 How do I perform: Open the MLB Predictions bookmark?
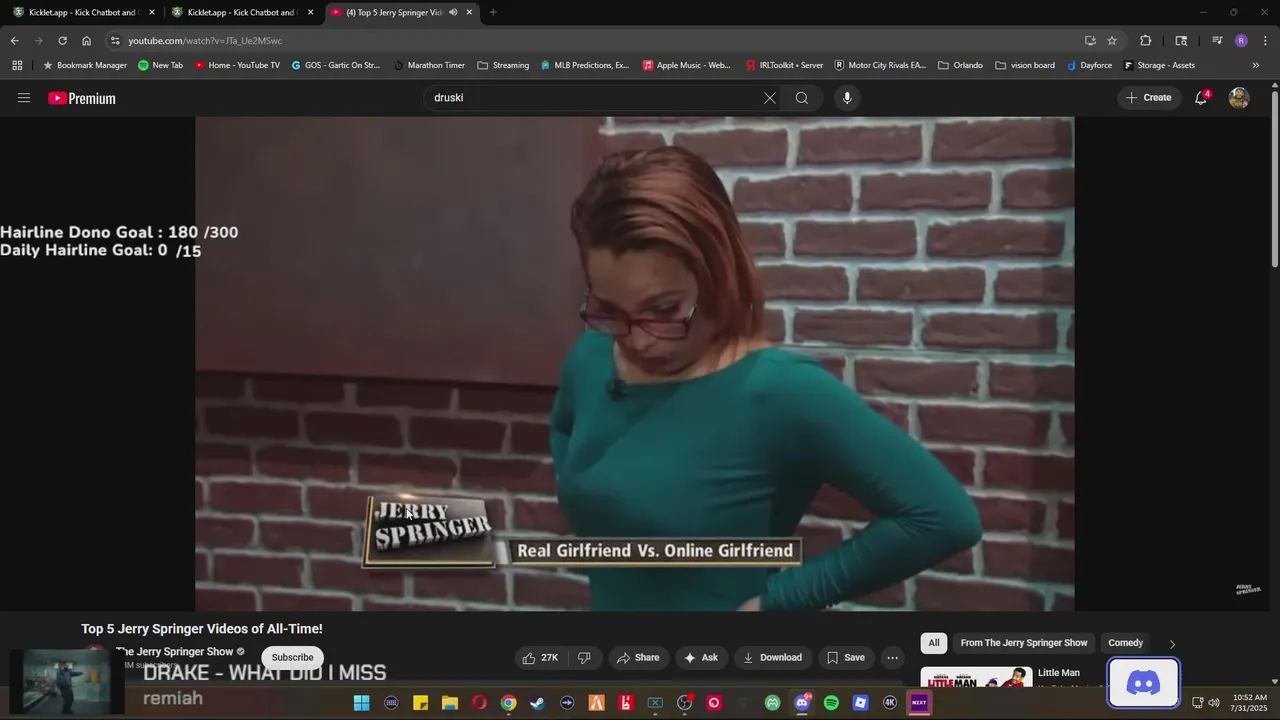pos(585,65)
